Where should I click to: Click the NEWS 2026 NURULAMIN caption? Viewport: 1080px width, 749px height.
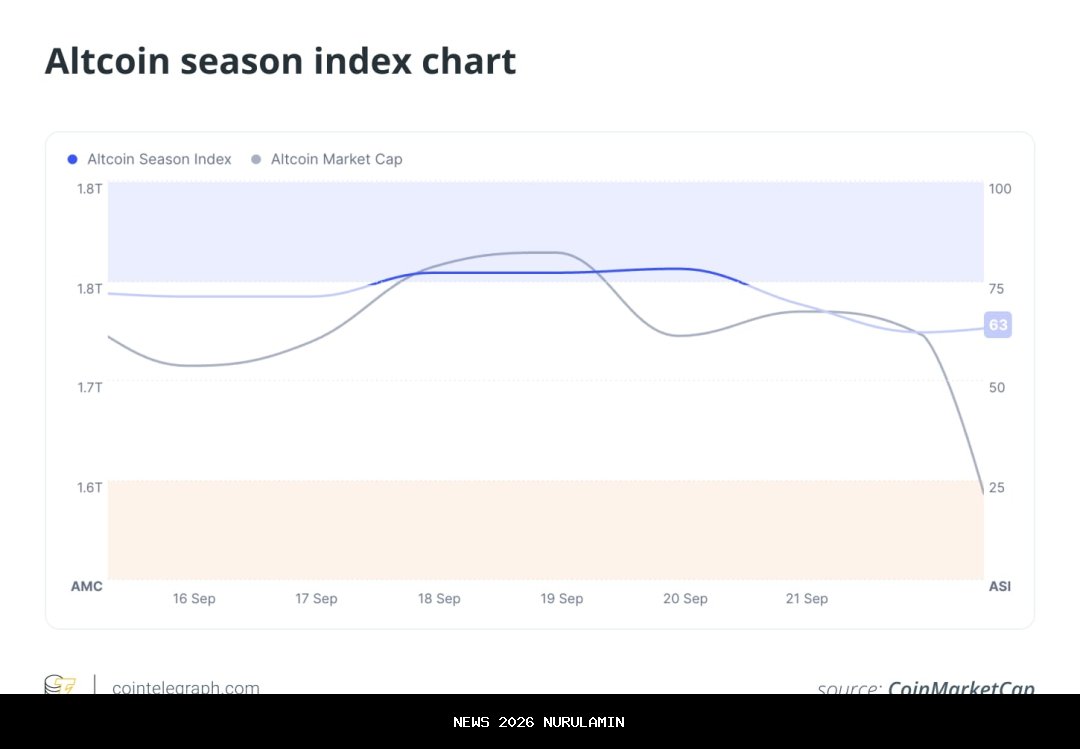(x=539, y=722)
